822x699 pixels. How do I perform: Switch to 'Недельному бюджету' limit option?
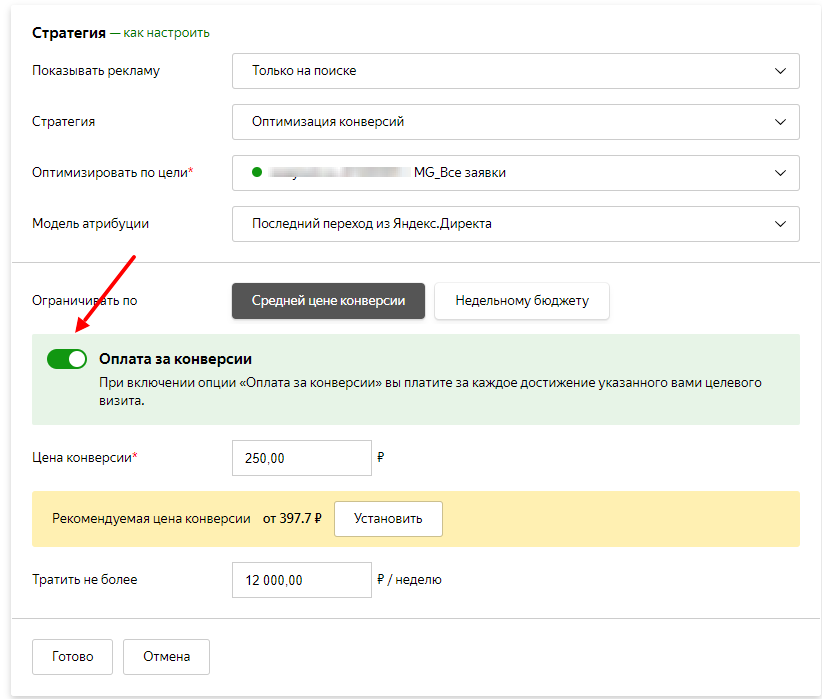click(x=521, y=301)
